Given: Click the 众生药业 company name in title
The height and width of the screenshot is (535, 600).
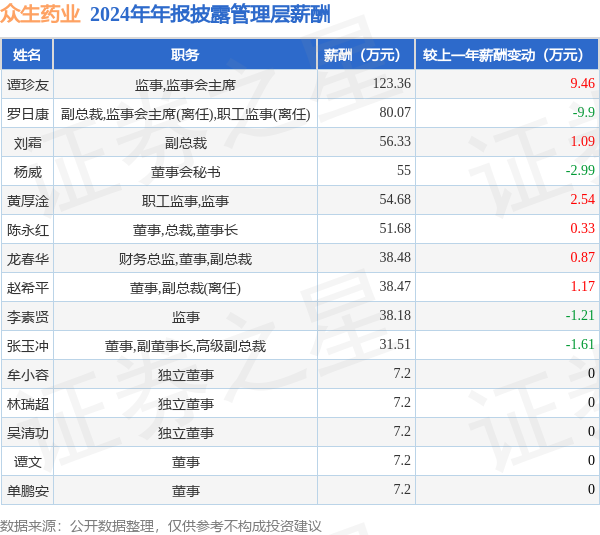Looking at the screenshot, I should pos(41,15).
